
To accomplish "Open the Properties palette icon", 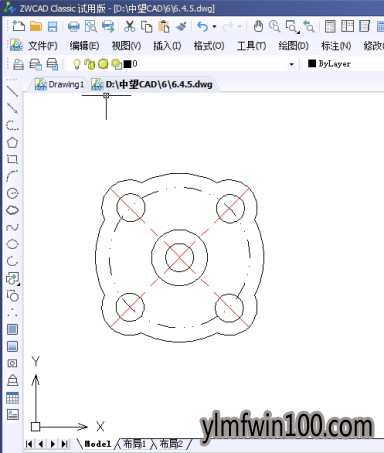I will 330,26.
